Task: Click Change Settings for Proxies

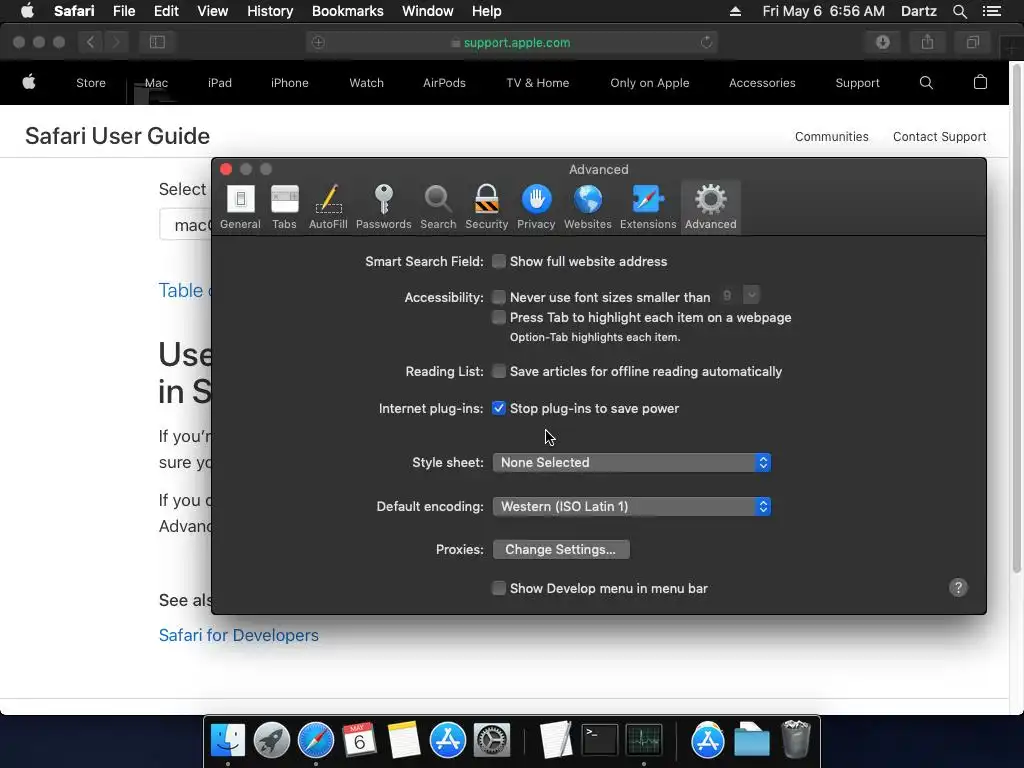Action: 561,549
